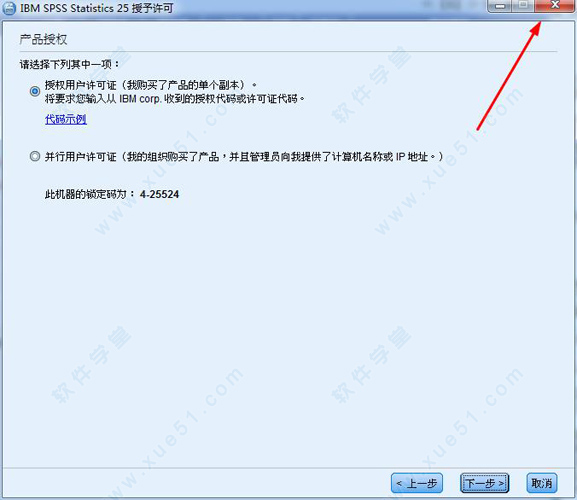Select the 授权用户许可证 radio button
The image size is (577, 500).
point(35,91)
